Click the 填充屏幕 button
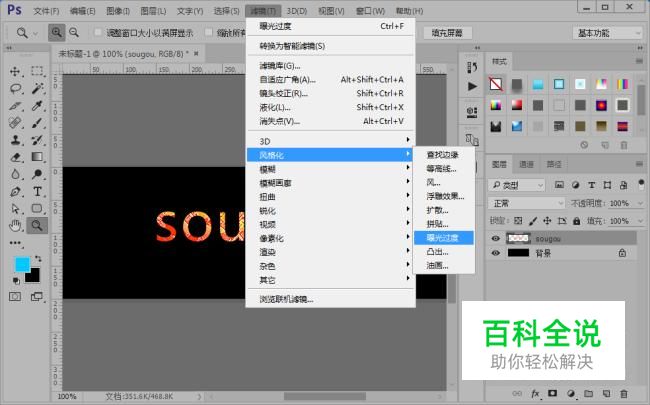The image size is (650, 405). pos(447,33)
